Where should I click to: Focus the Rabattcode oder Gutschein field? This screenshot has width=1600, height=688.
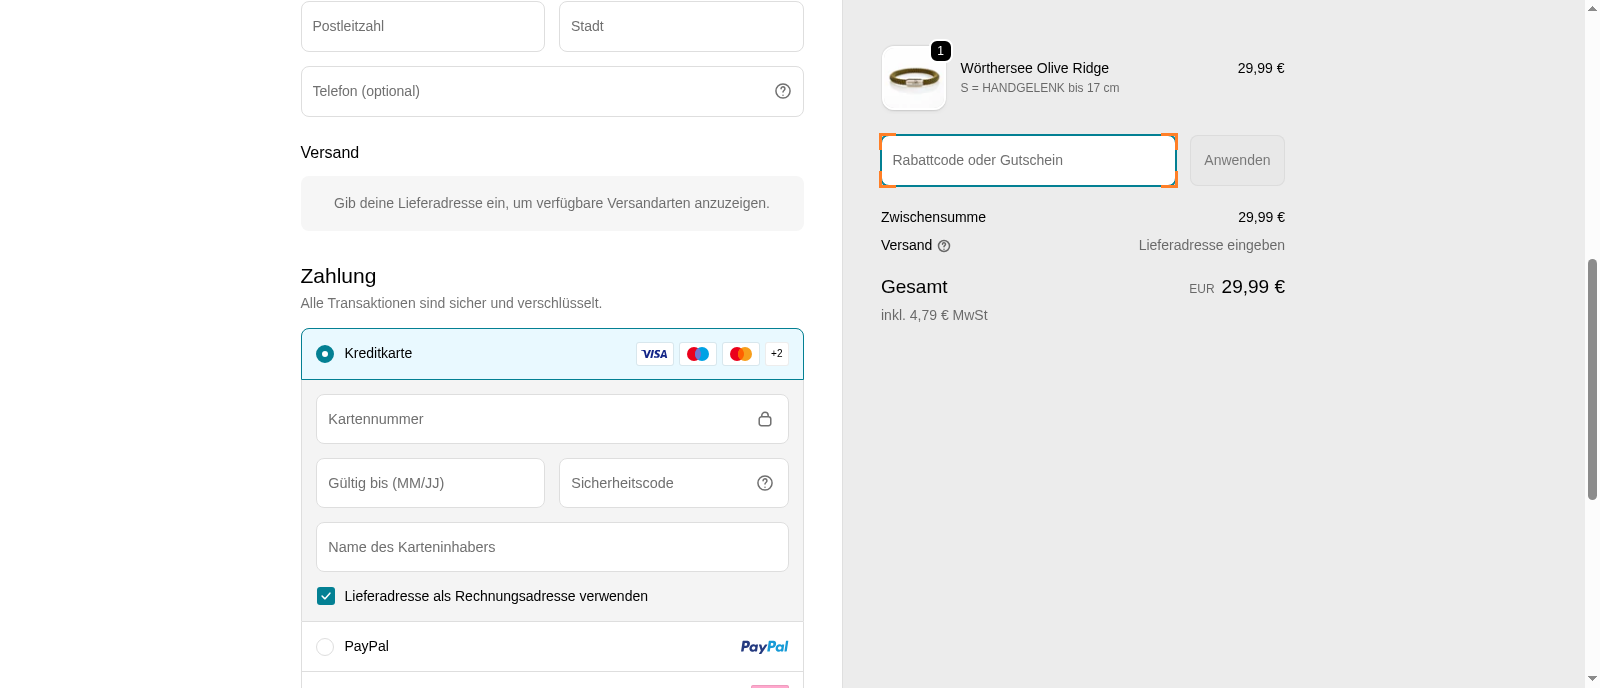[x=1028, y=160]
